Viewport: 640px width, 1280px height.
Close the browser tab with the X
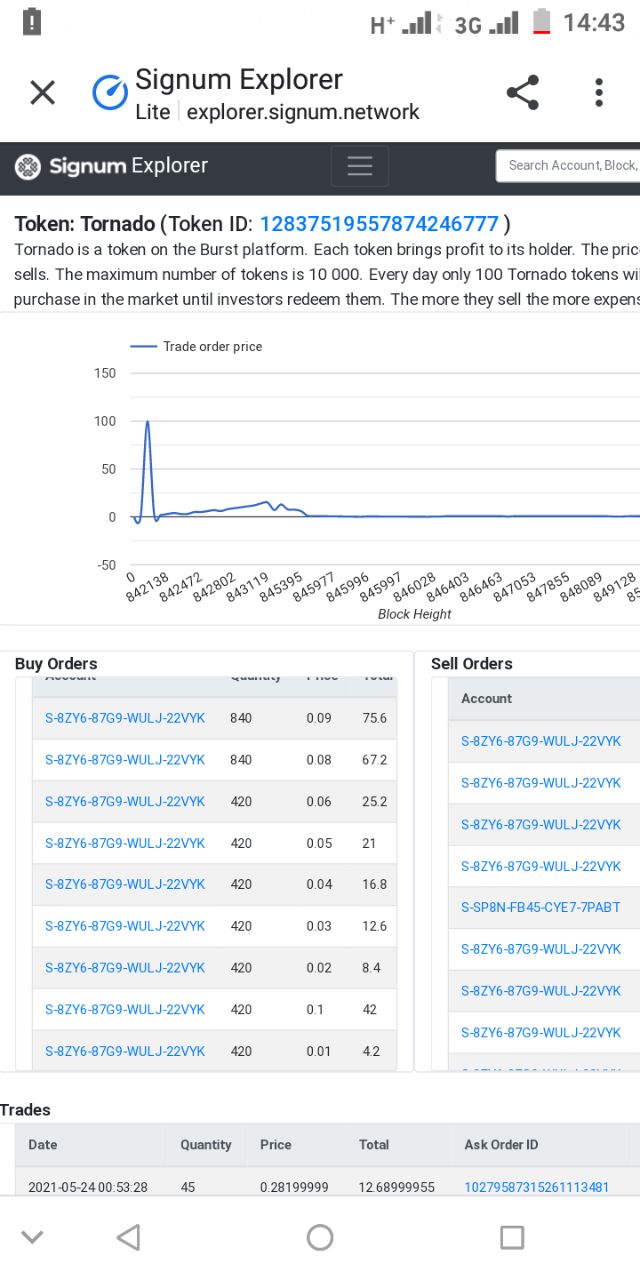coord(42,93)
